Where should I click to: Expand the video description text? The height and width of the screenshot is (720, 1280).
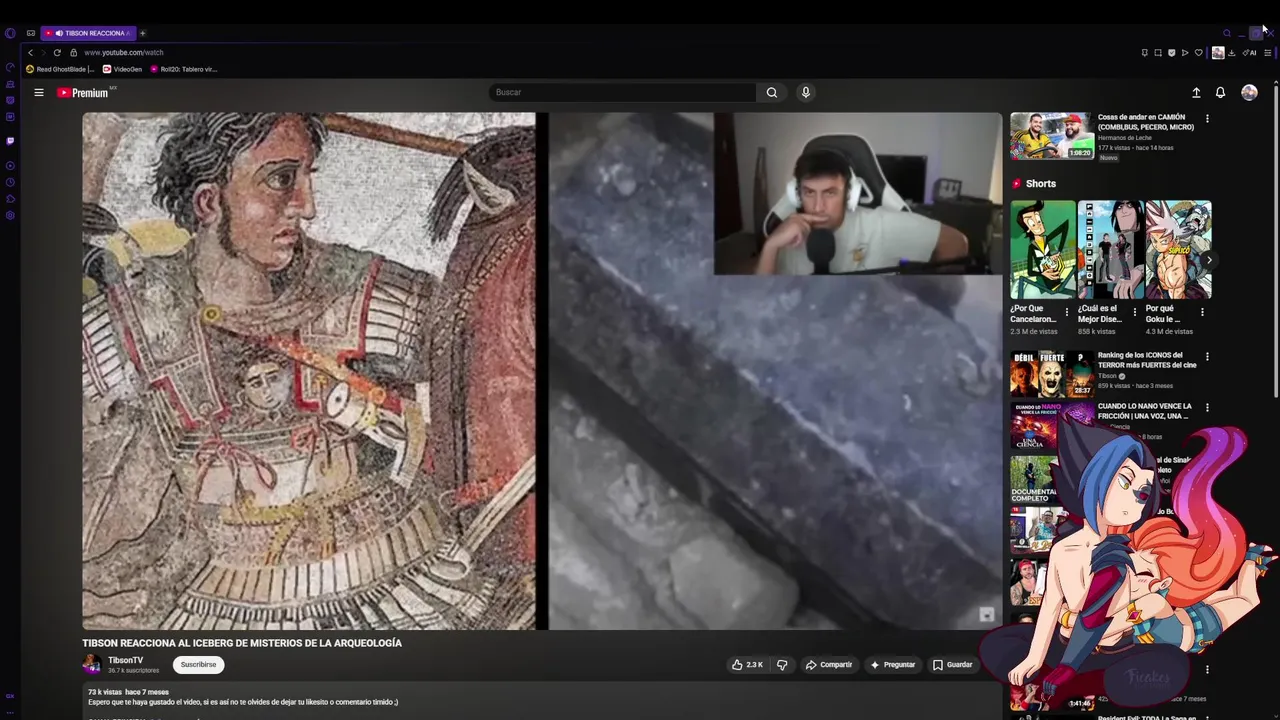(243, 702)
